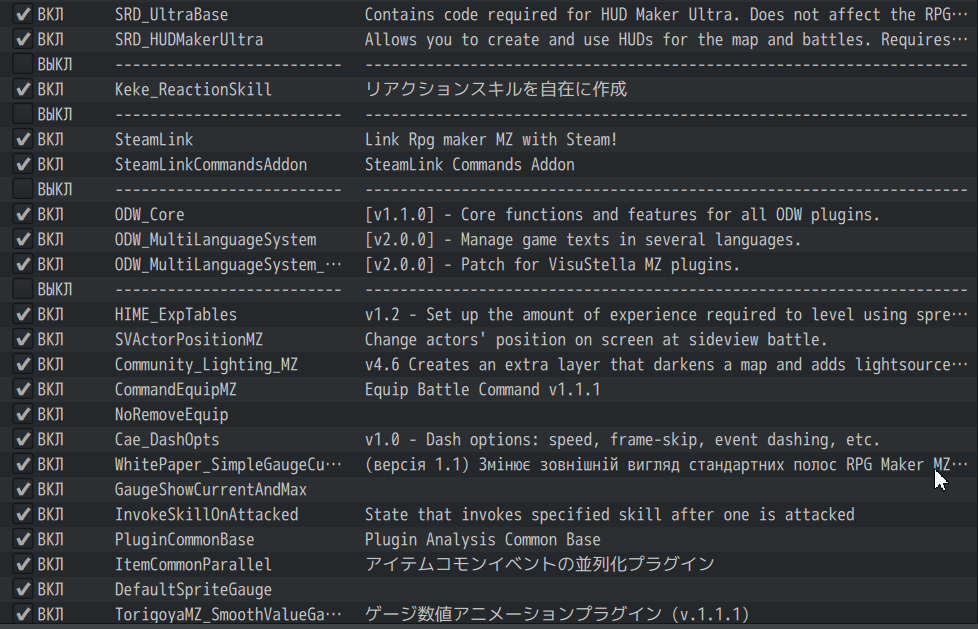Click ВКЛ status of PluginCommonBase row
Screen dimensions: 978x629
(51, 539)
